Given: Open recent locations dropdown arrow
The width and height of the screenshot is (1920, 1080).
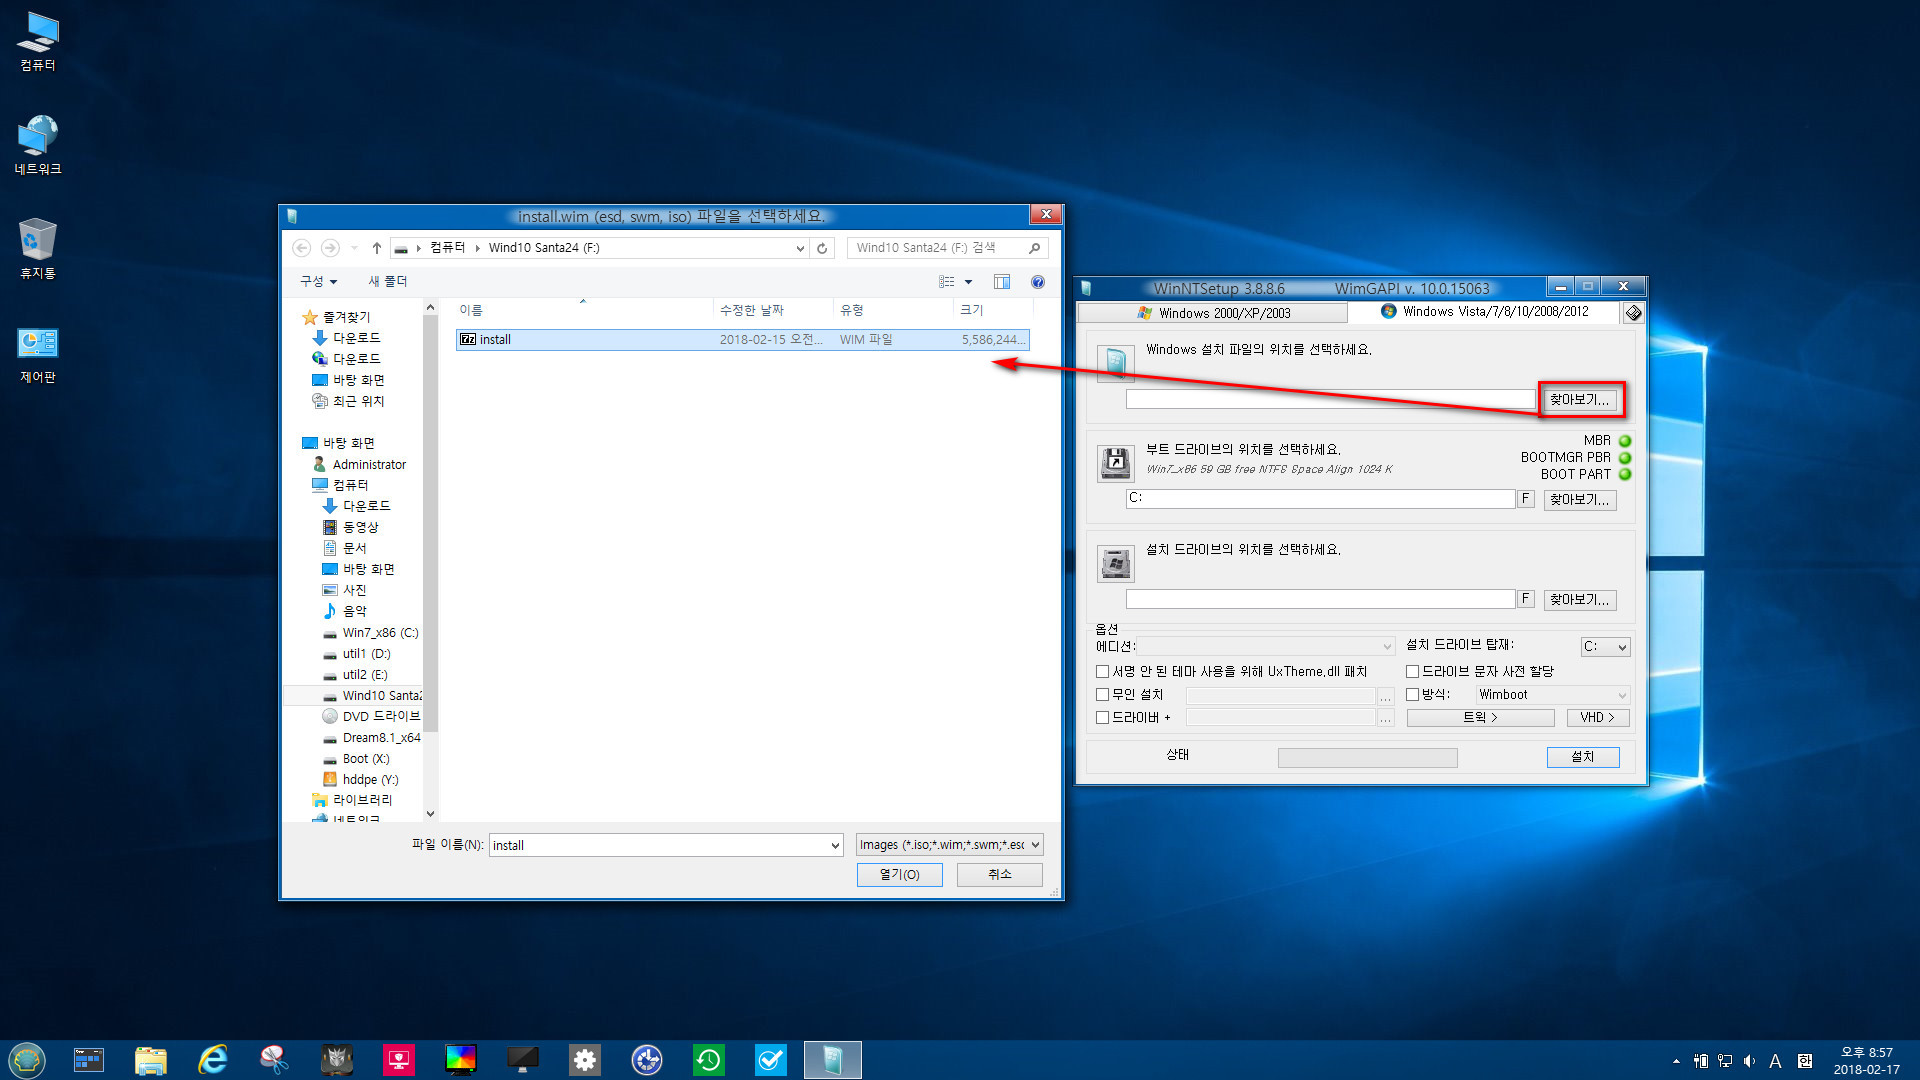Looking at the screenshot, I should tap(354, 248).
